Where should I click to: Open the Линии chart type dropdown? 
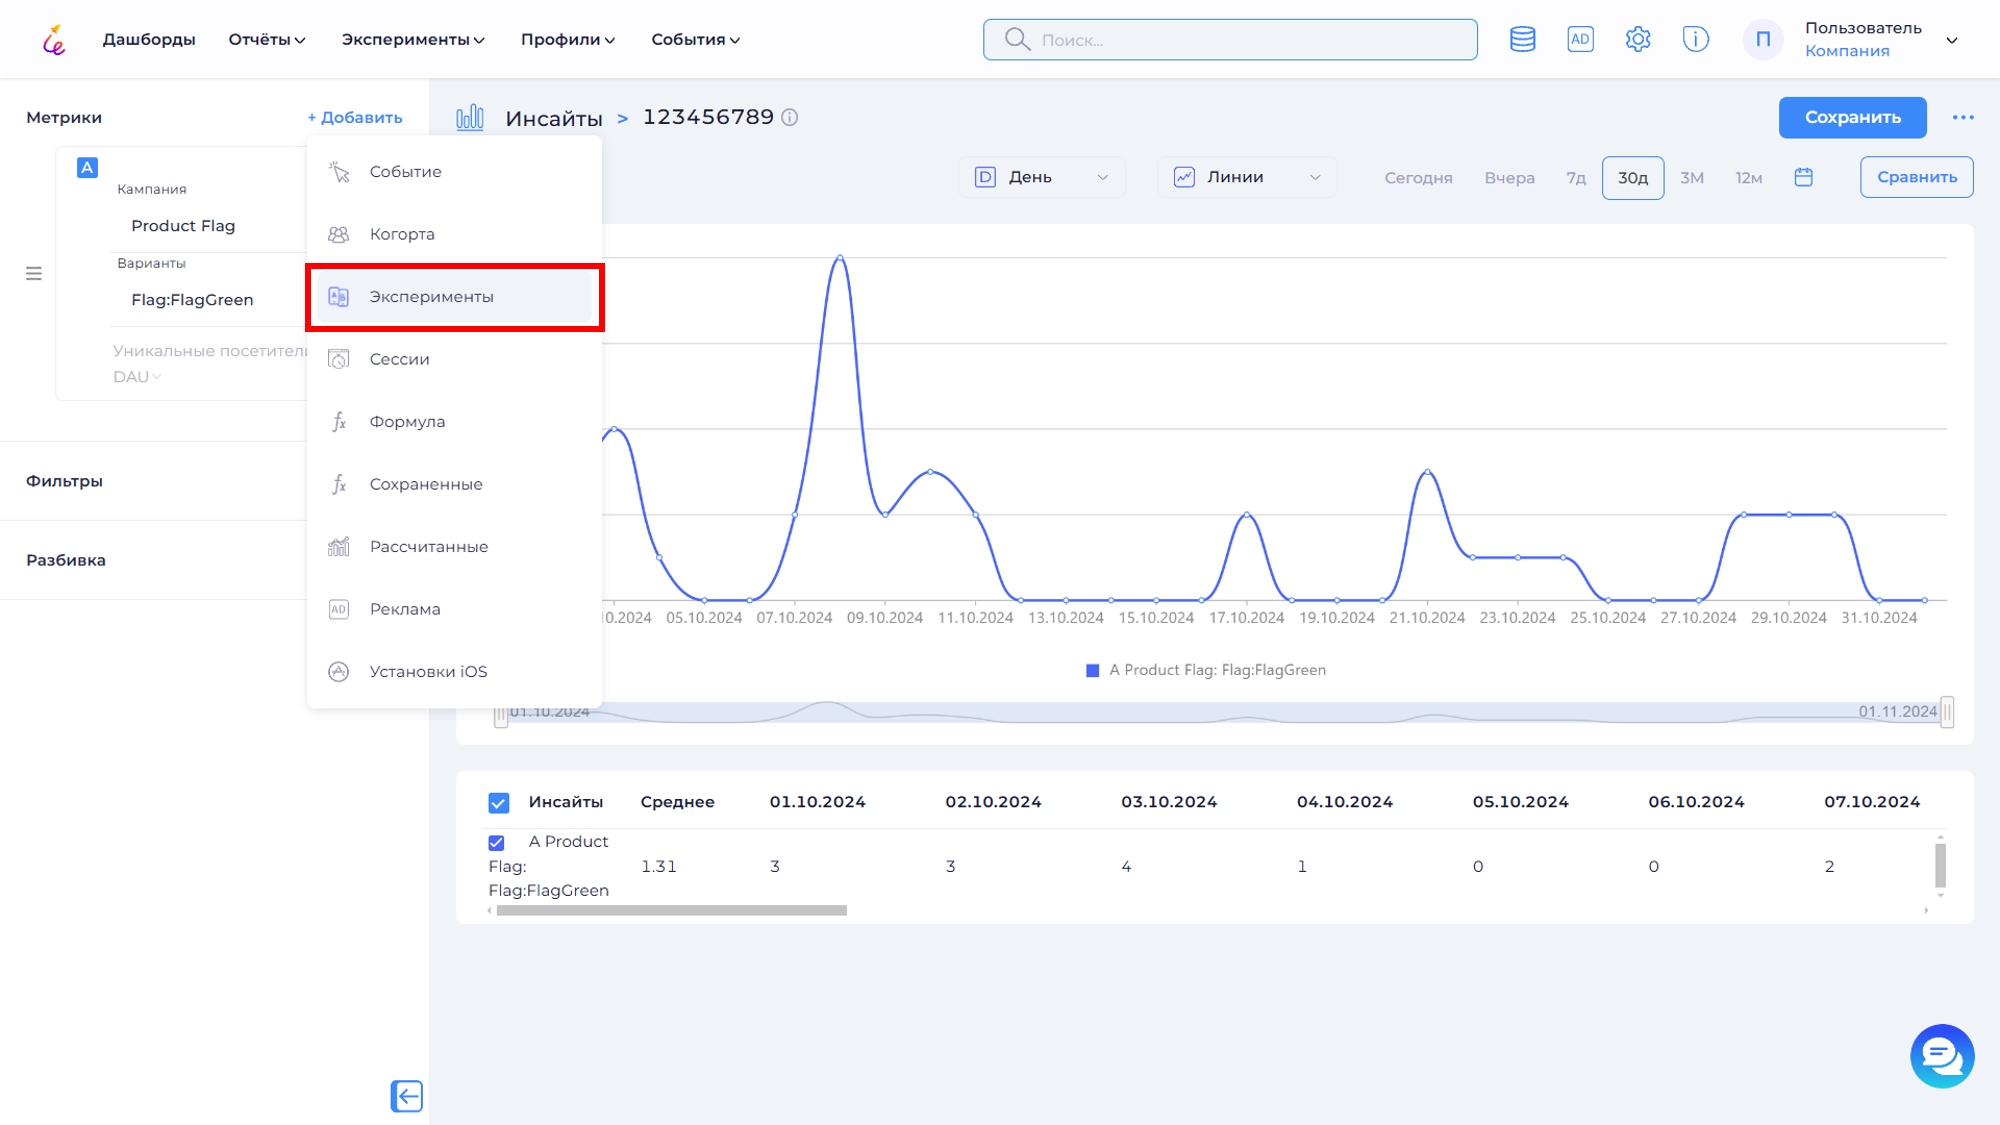point(1247,176)
